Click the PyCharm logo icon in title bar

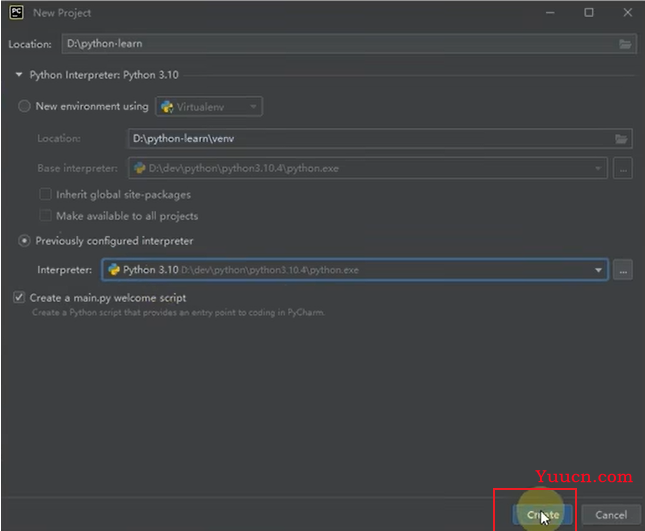tap(16, 12)
